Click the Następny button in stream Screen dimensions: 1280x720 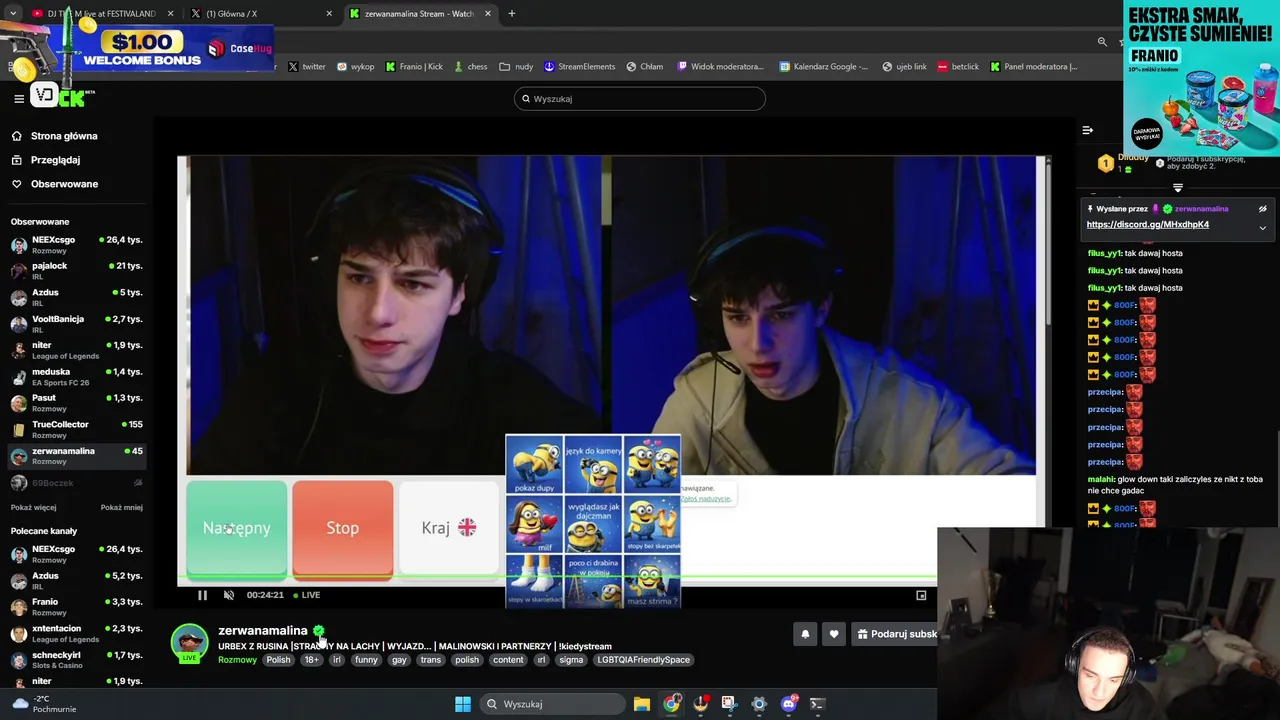[237, 528]
